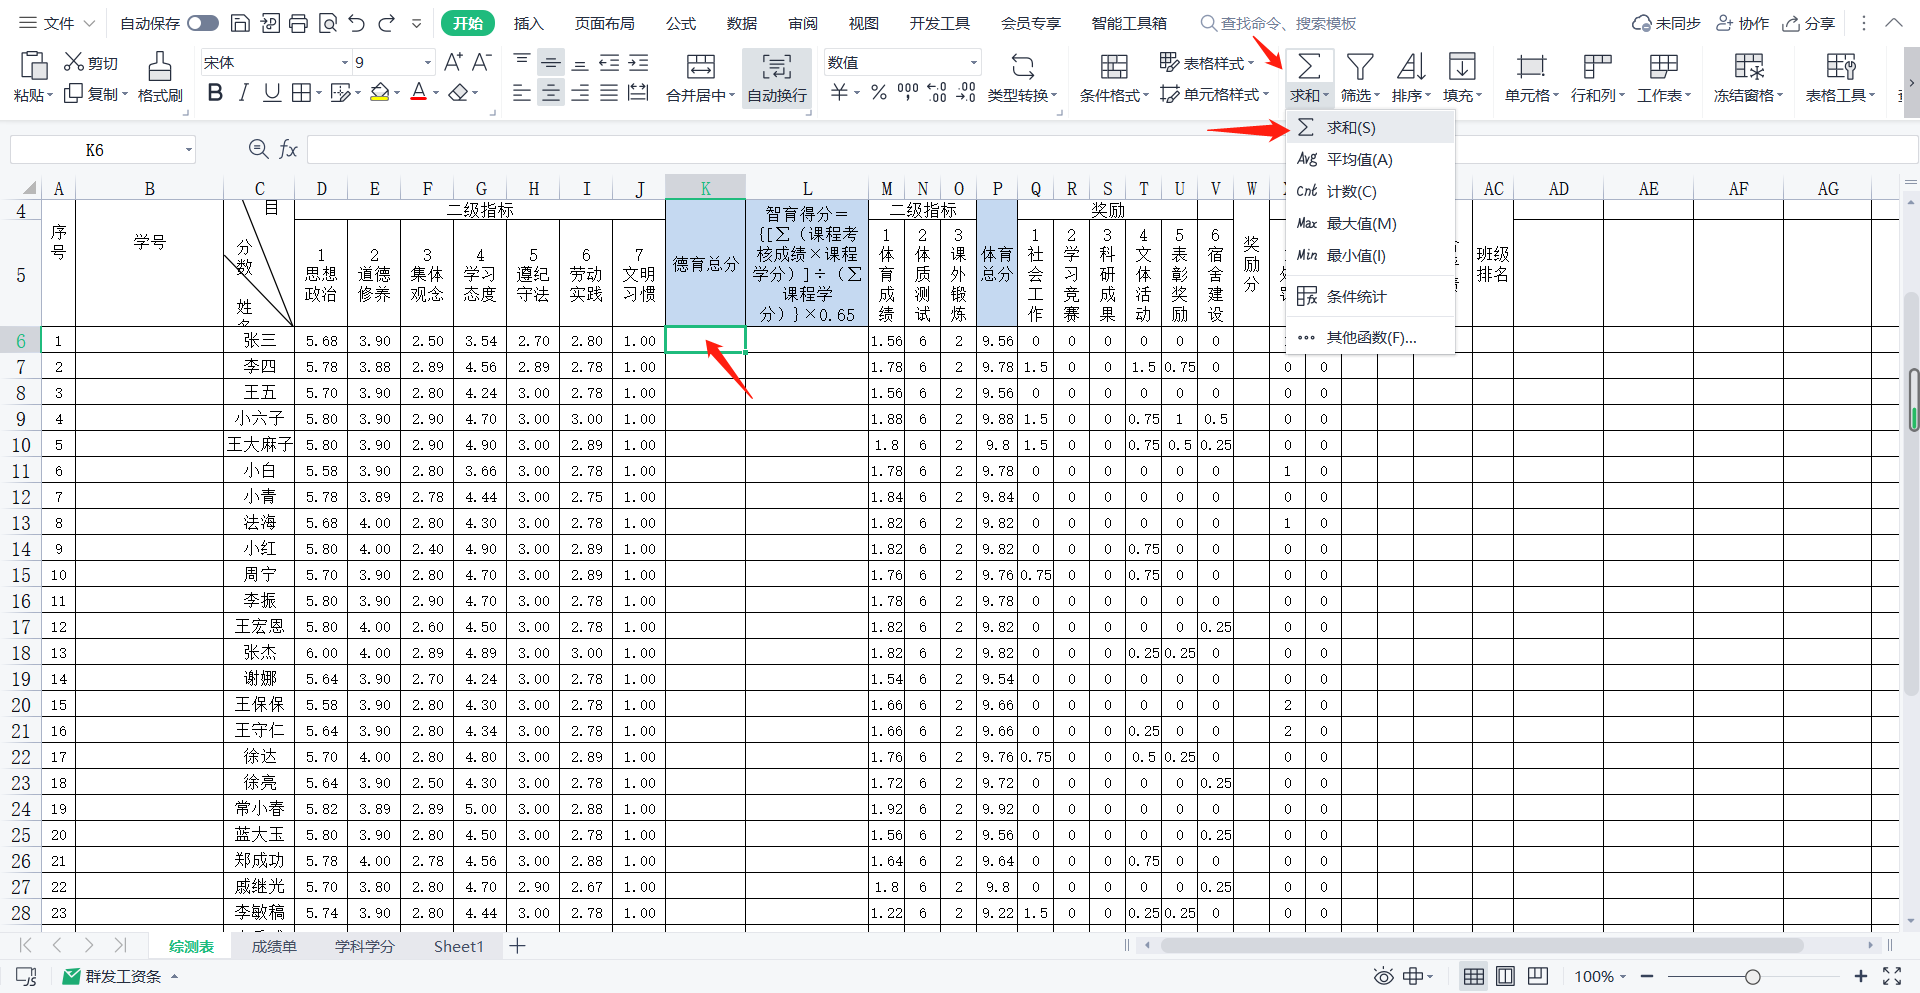1920x993 pixels.
Task: Increase font size with the A+ icon
Action: [453, 62]
